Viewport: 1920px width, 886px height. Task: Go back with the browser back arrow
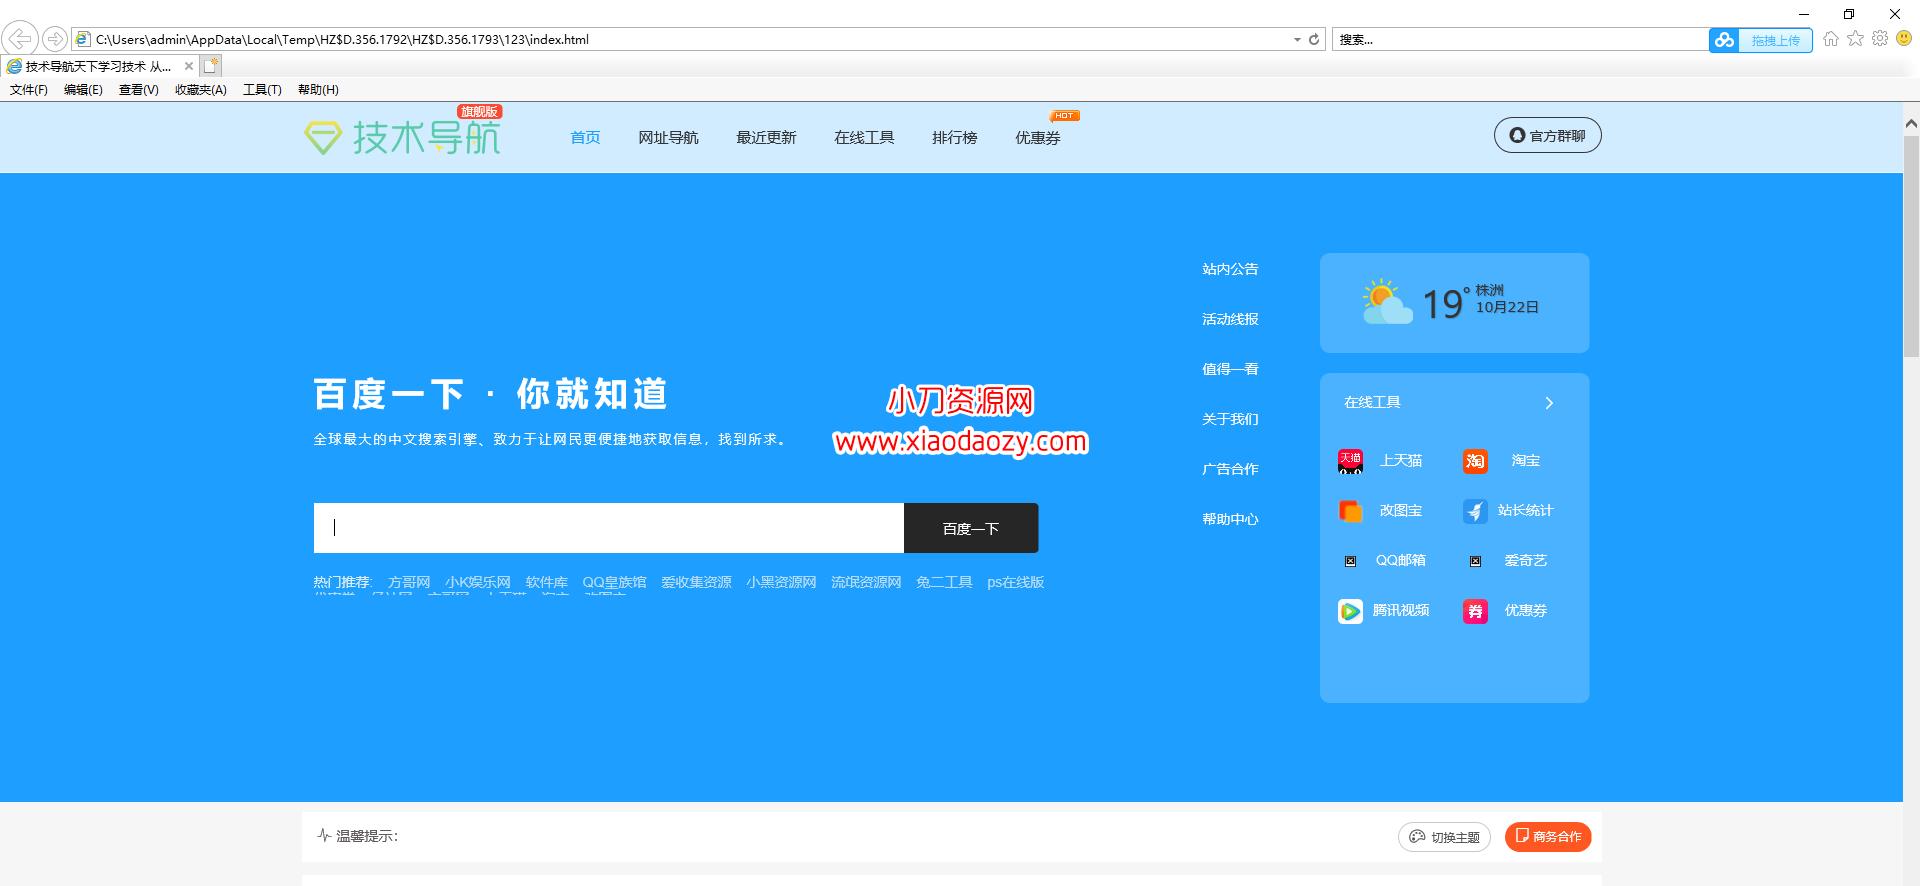[x=20, y=39]
